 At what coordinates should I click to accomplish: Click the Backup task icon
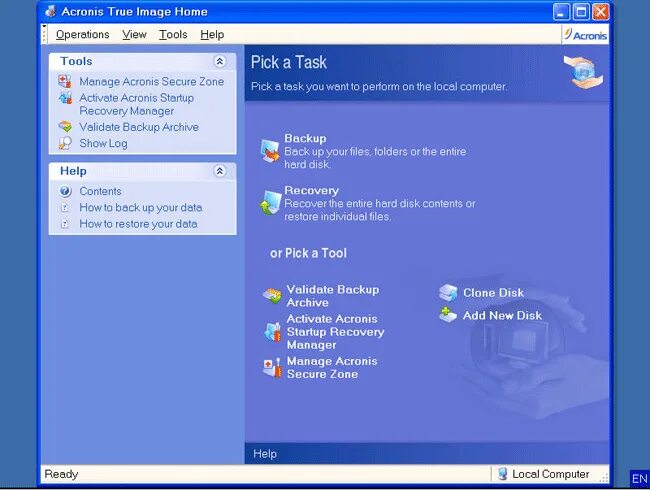coord(270,151)
